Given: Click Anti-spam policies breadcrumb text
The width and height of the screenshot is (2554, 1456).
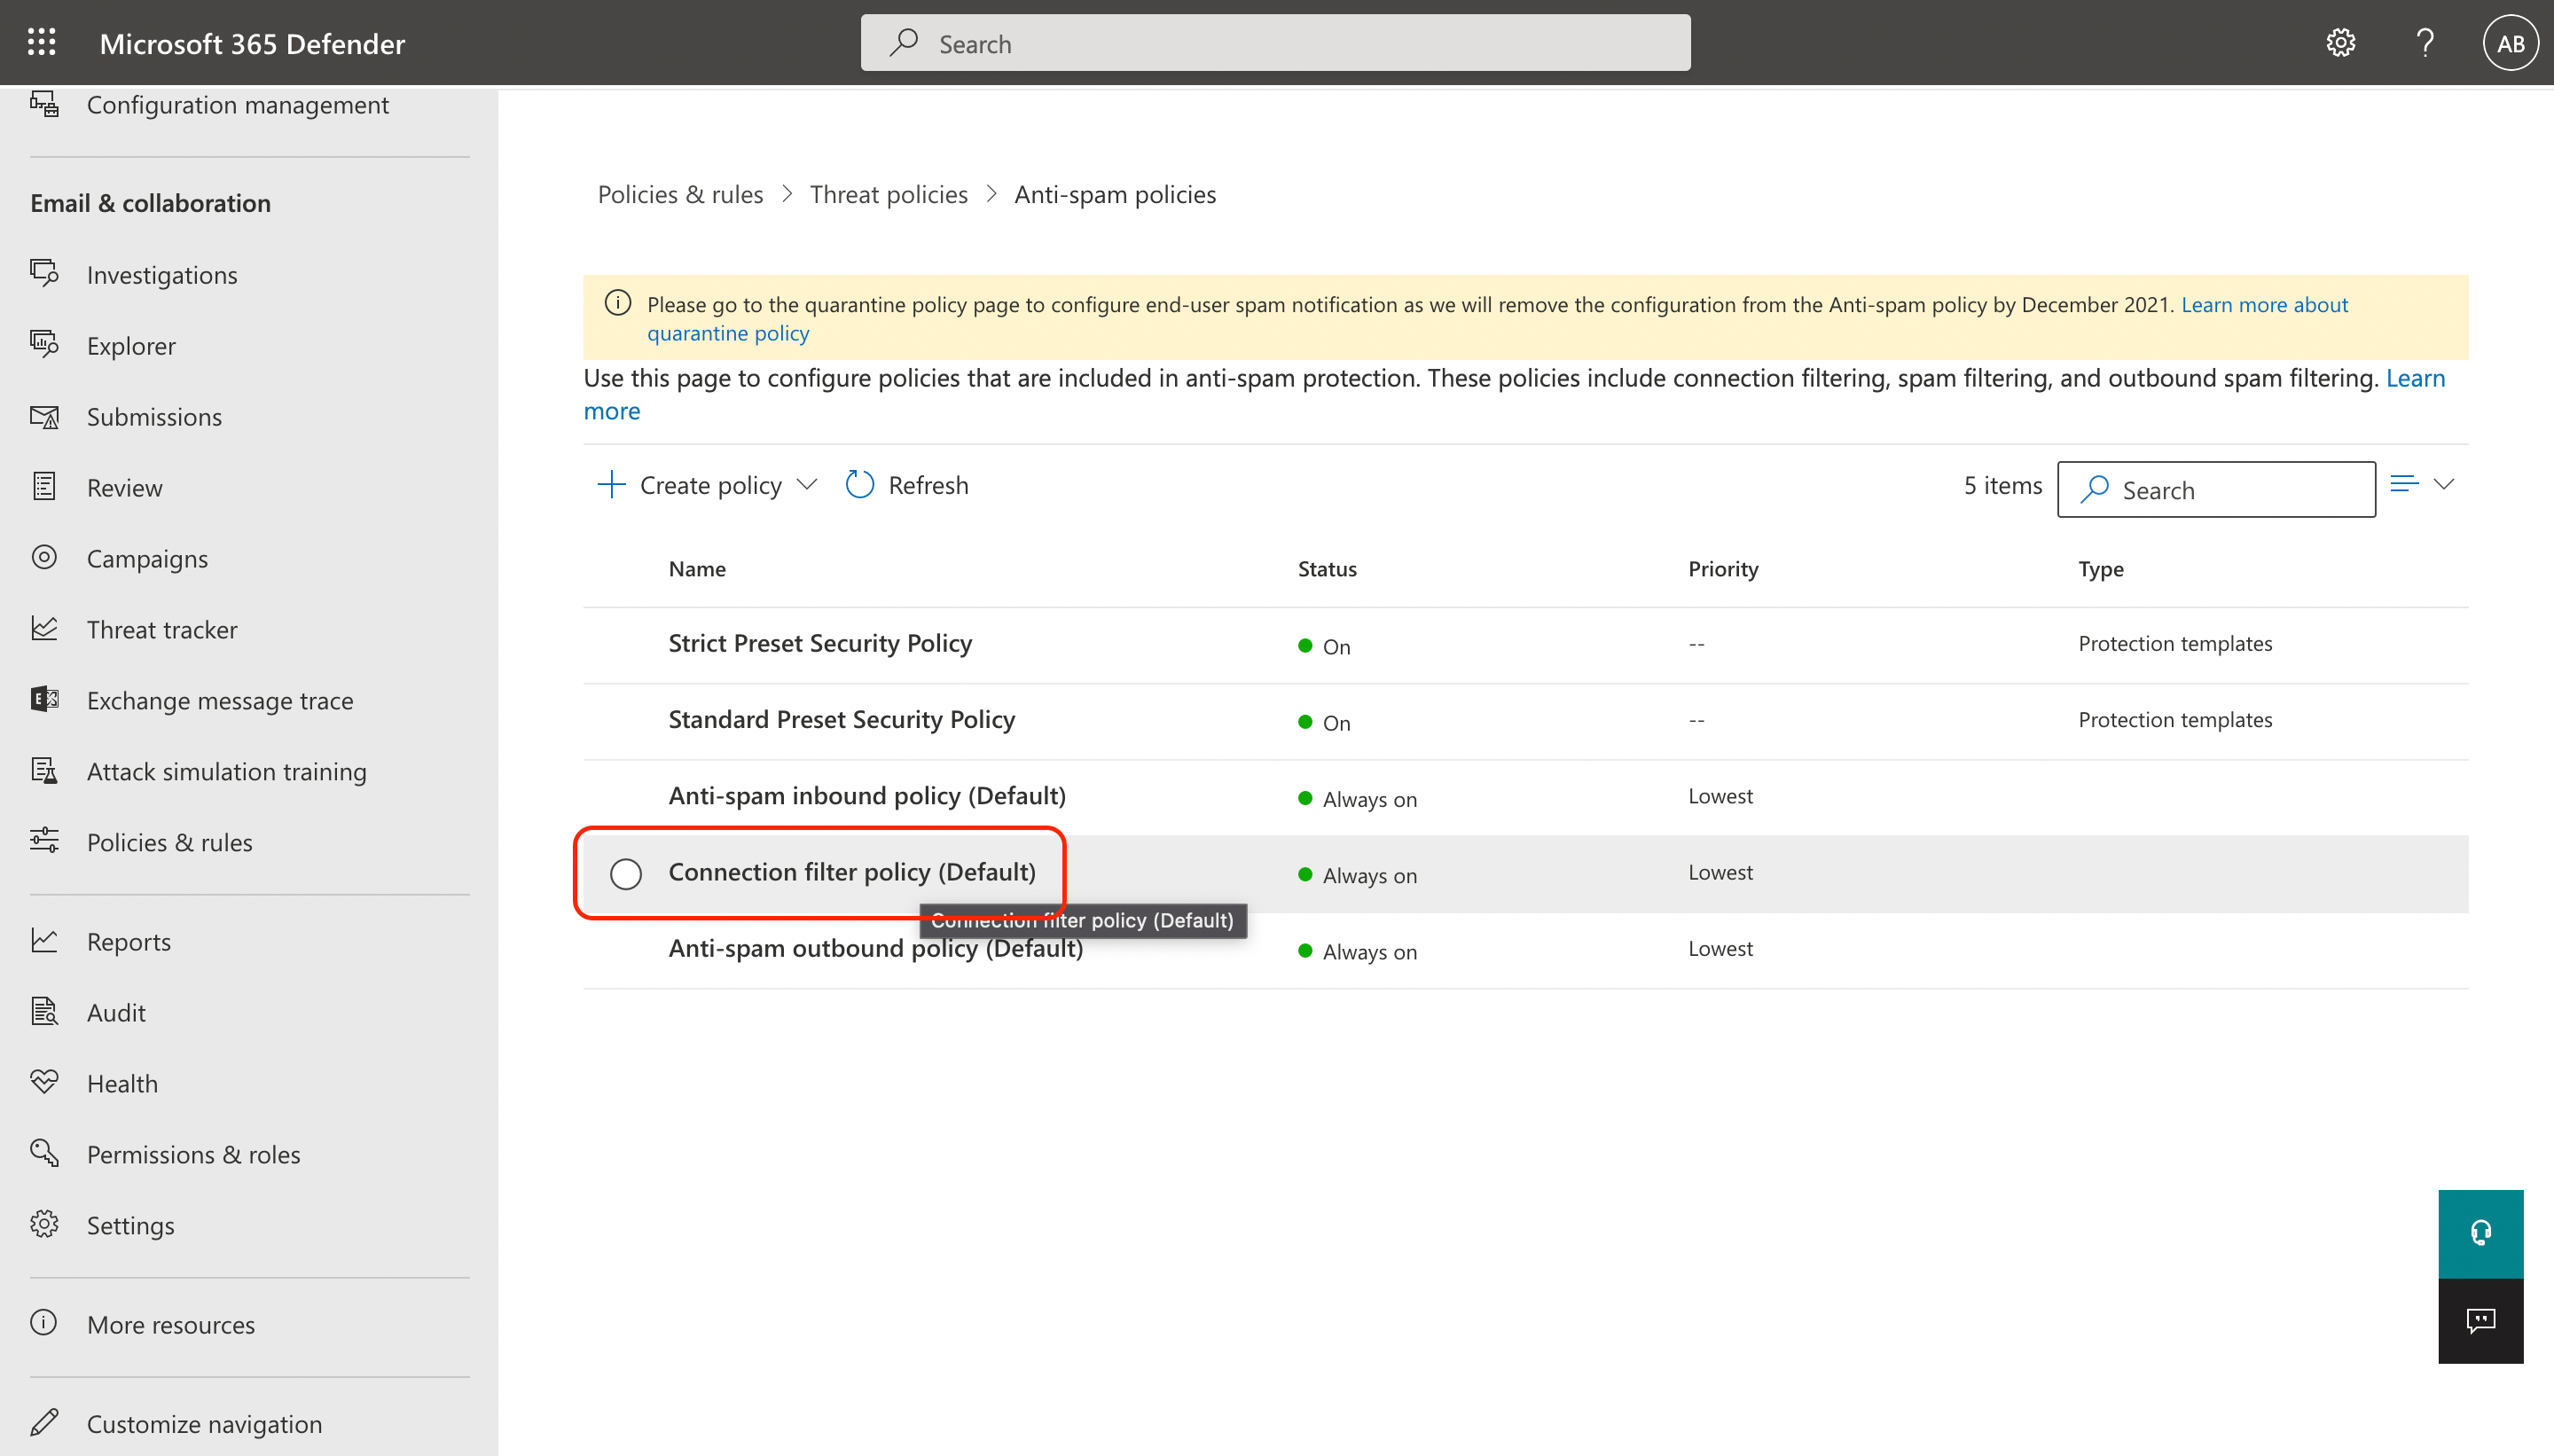Looking at the screenshot, I should pos(1115,194).
